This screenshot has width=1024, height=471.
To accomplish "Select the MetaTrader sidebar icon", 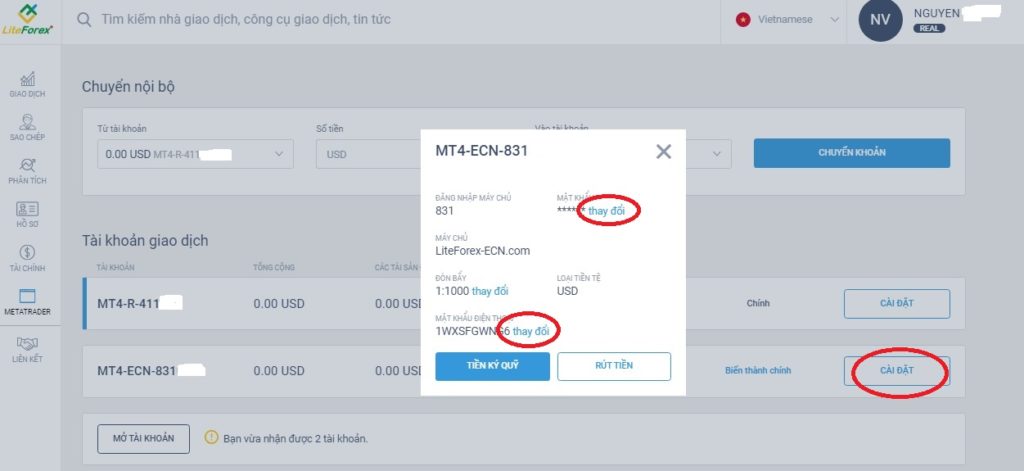I will 27,297.
